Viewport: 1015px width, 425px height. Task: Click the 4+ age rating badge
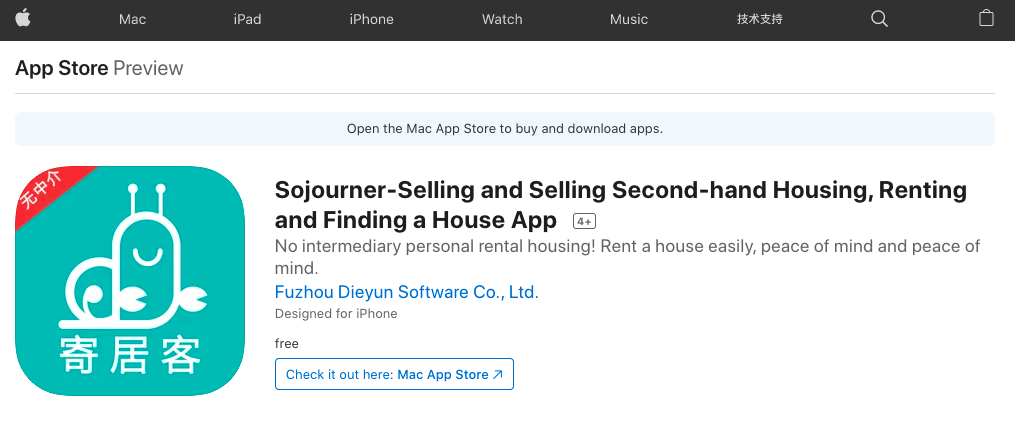[584, 221]
